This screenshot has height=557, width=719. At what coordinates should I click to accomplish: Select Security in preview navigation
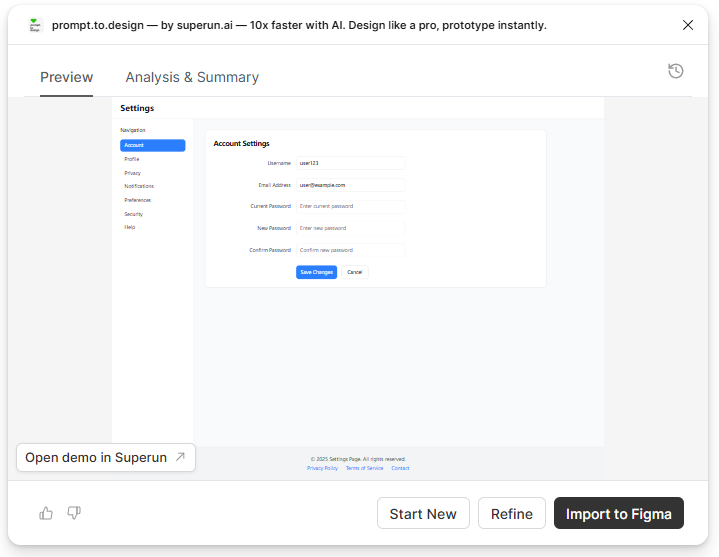point(133,214)
